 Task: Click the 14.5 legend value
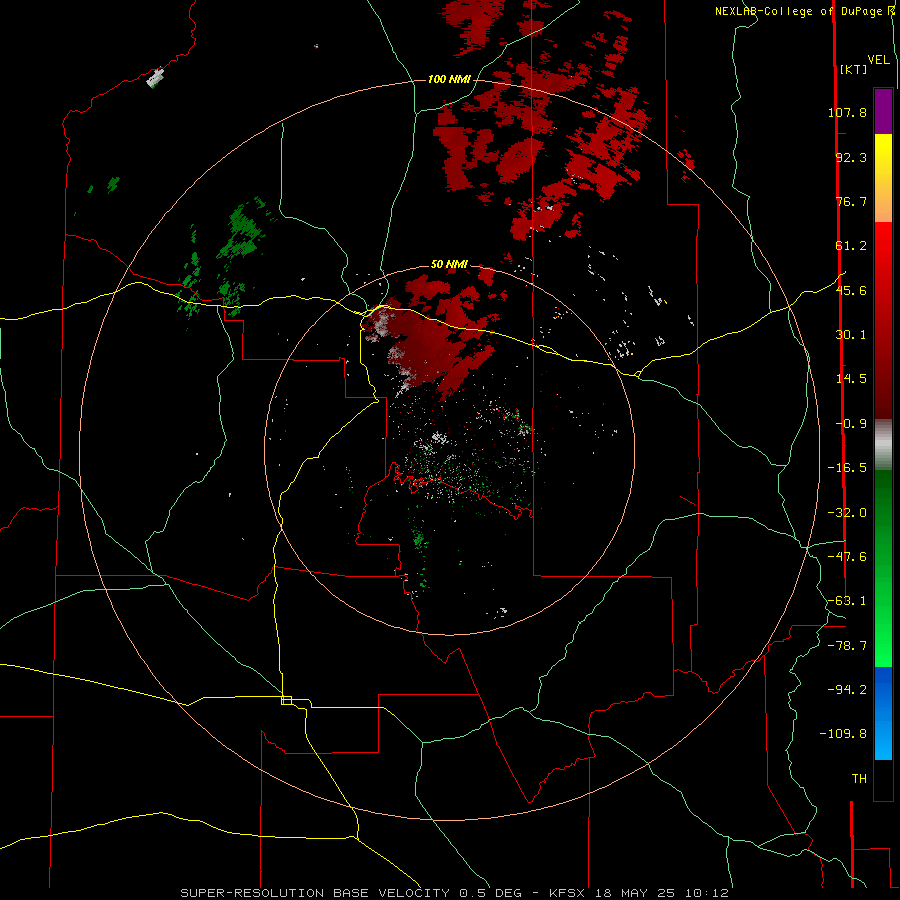click(x=851, y=379)
